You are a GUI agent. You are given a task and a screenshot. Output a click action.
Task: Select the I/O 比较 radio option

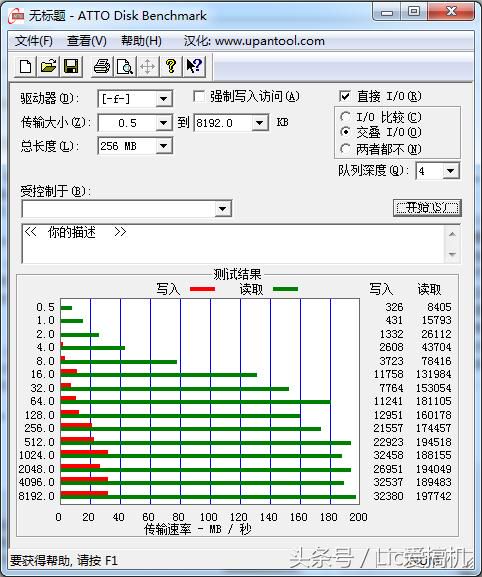click(x=345, y=117)
